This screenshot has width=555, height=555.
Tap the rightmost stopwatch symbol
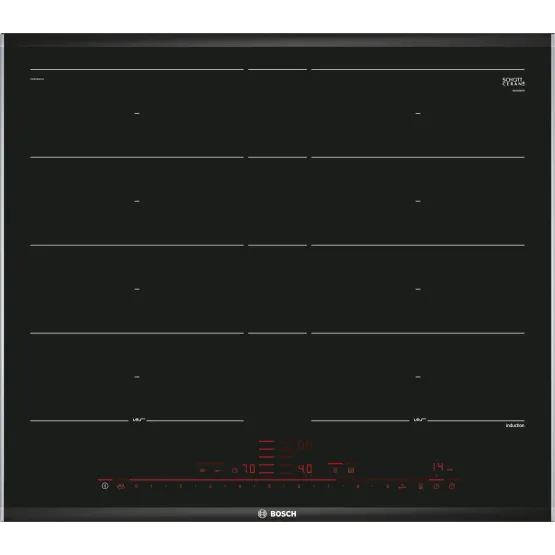tap(452, 486)
